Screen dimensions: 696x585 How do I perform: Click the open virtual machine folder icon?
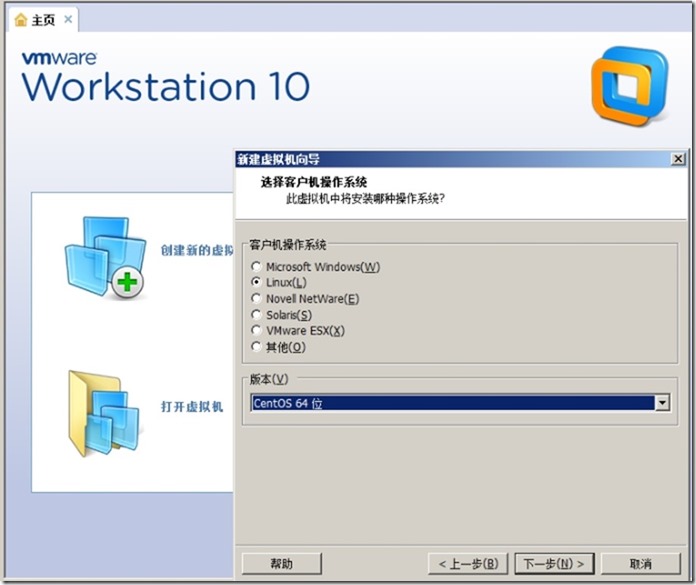(x=104, y=414)
